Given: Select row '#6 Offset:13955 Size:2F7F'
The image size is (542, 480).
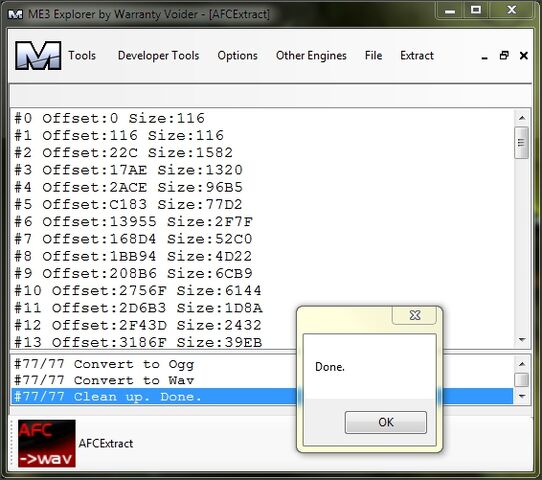Looking at the screenshot, I should pos(263,222).
